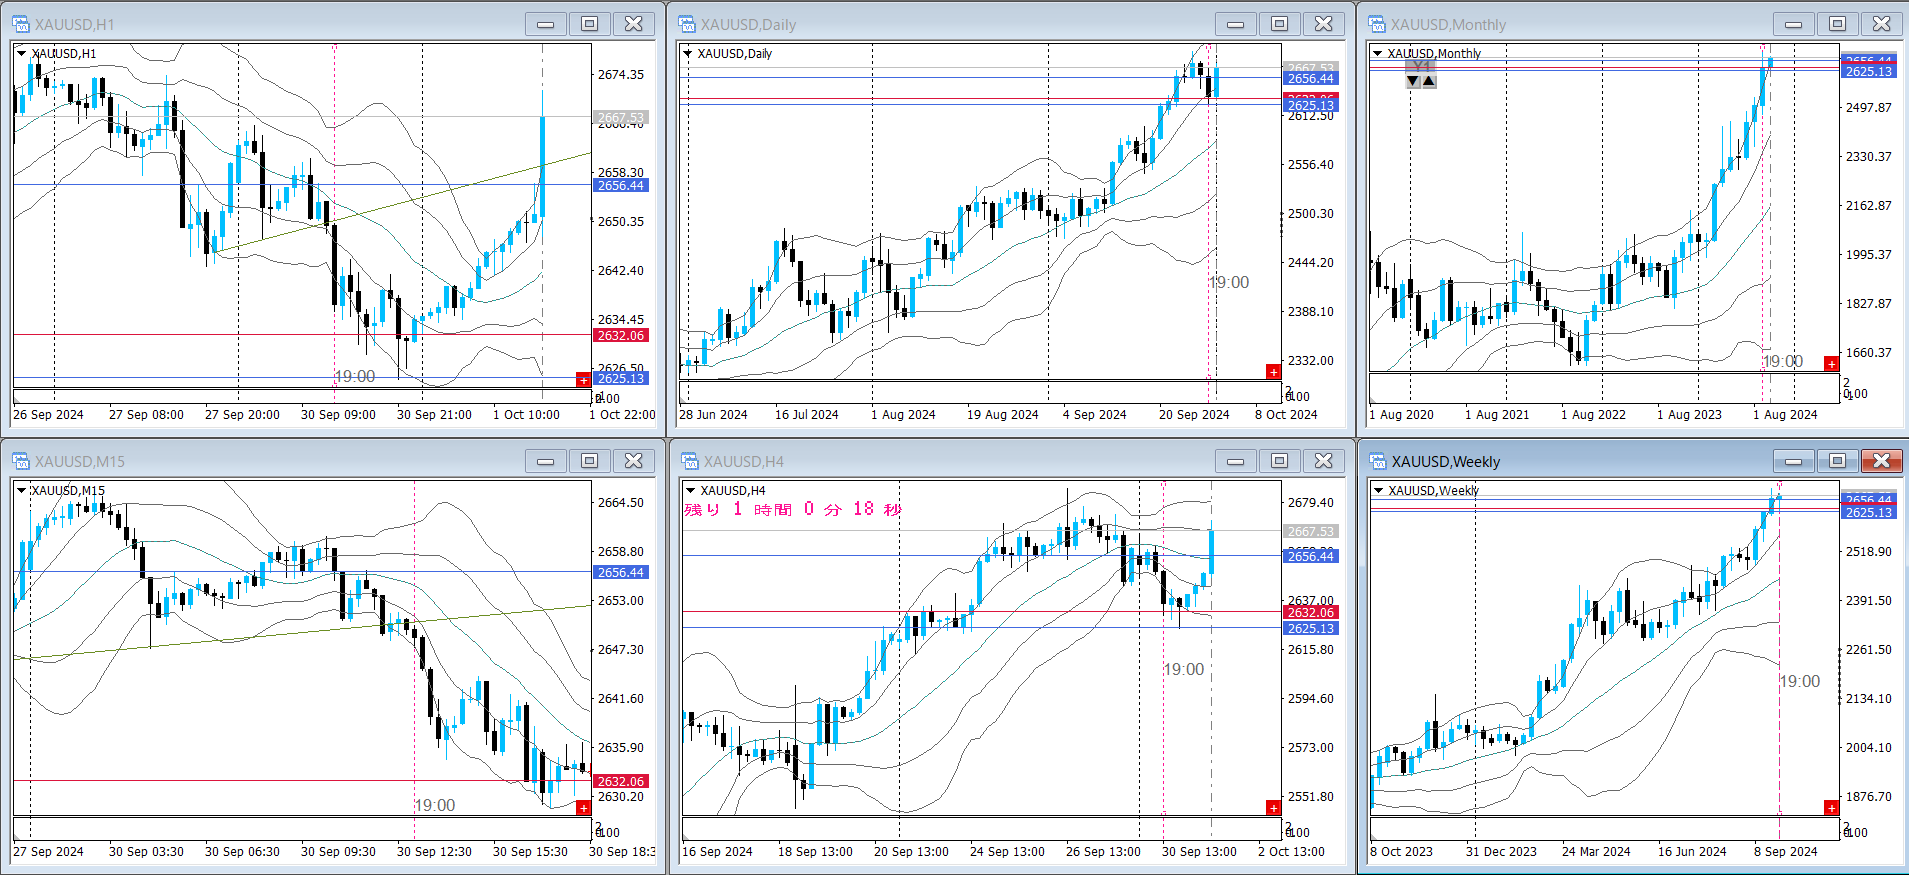Maximize the XAUUSD,Daily chart window

pyautogui.click(x=1279, y=24)
